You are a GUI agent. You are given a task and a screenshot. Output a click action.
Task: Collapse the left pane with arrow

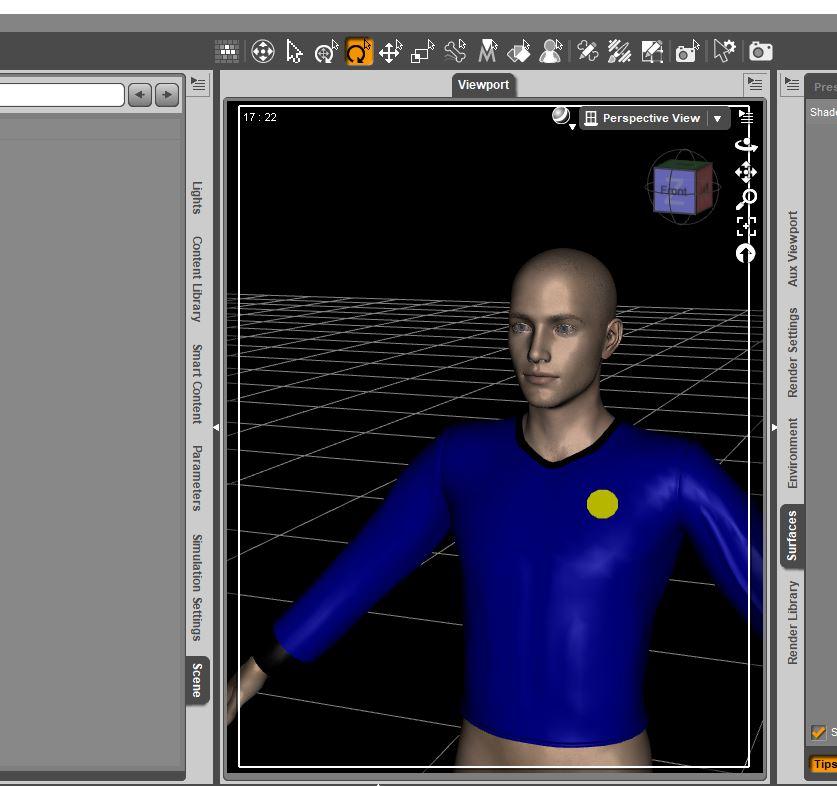tap(216, 427)
